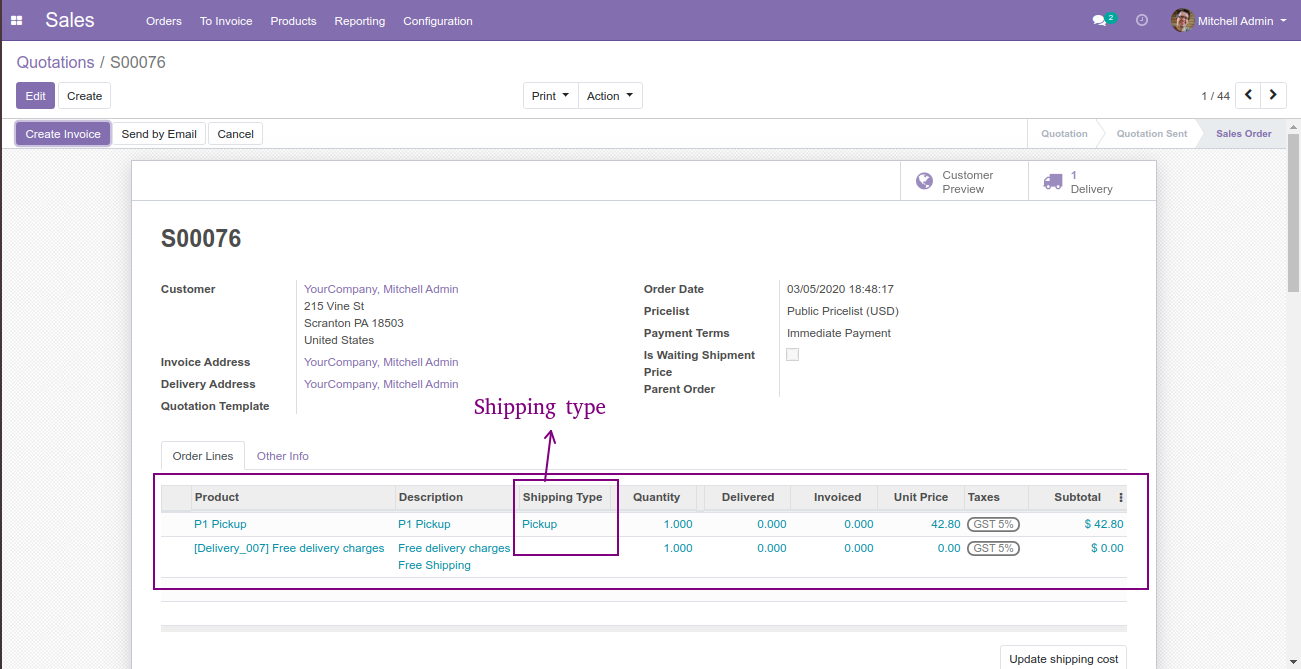Open Delivery Address company link
Image resolution: width=1301 pixels, height=669 pixels.
381,384
